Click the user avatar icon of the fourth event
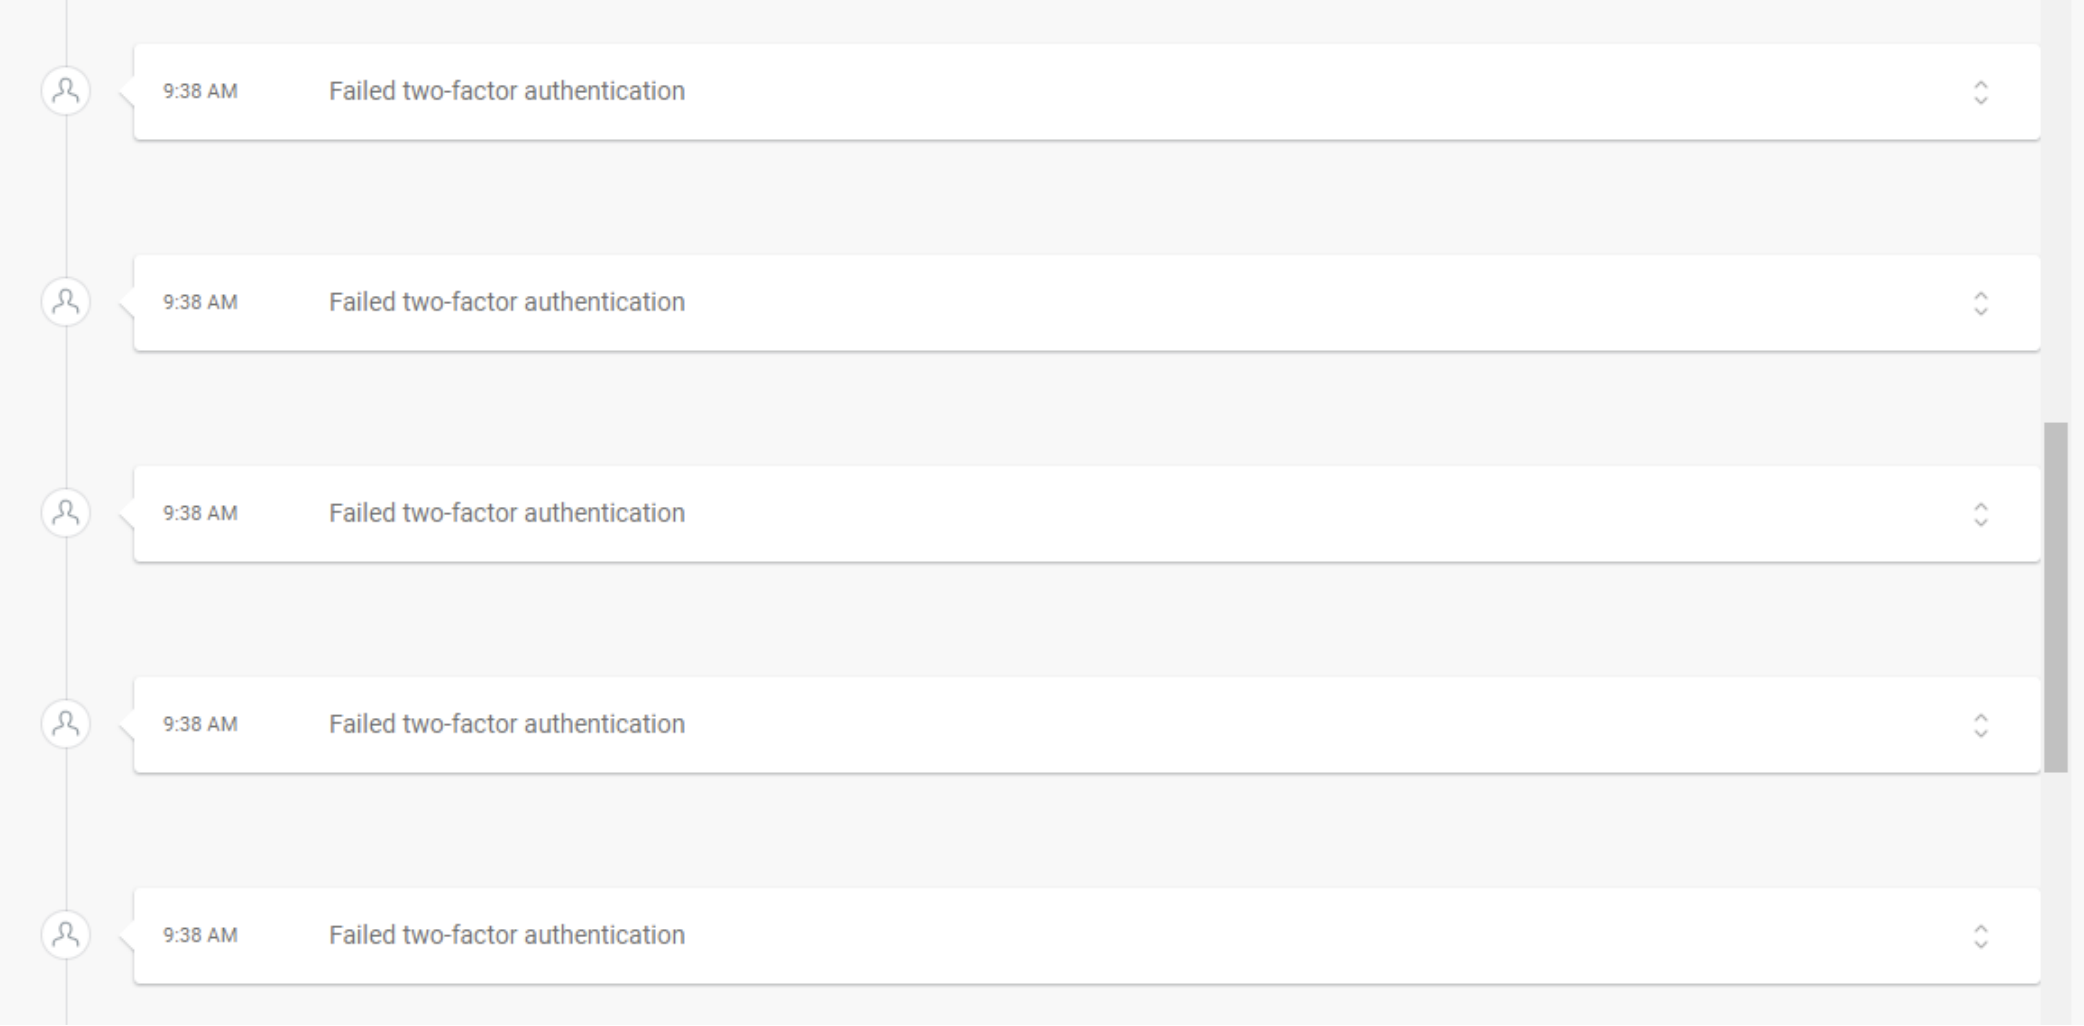The width and height of the screenshot is (2084, 1026). pos(66,724)
